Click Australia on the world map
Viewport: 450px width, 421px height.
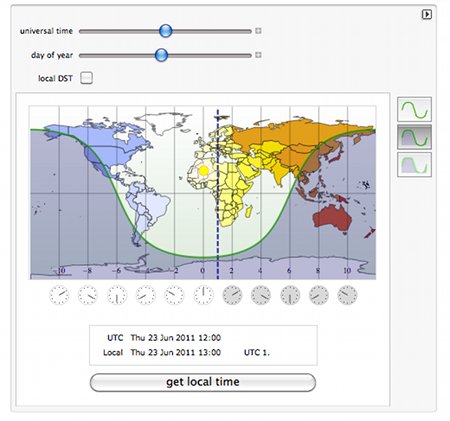point(332,218)
